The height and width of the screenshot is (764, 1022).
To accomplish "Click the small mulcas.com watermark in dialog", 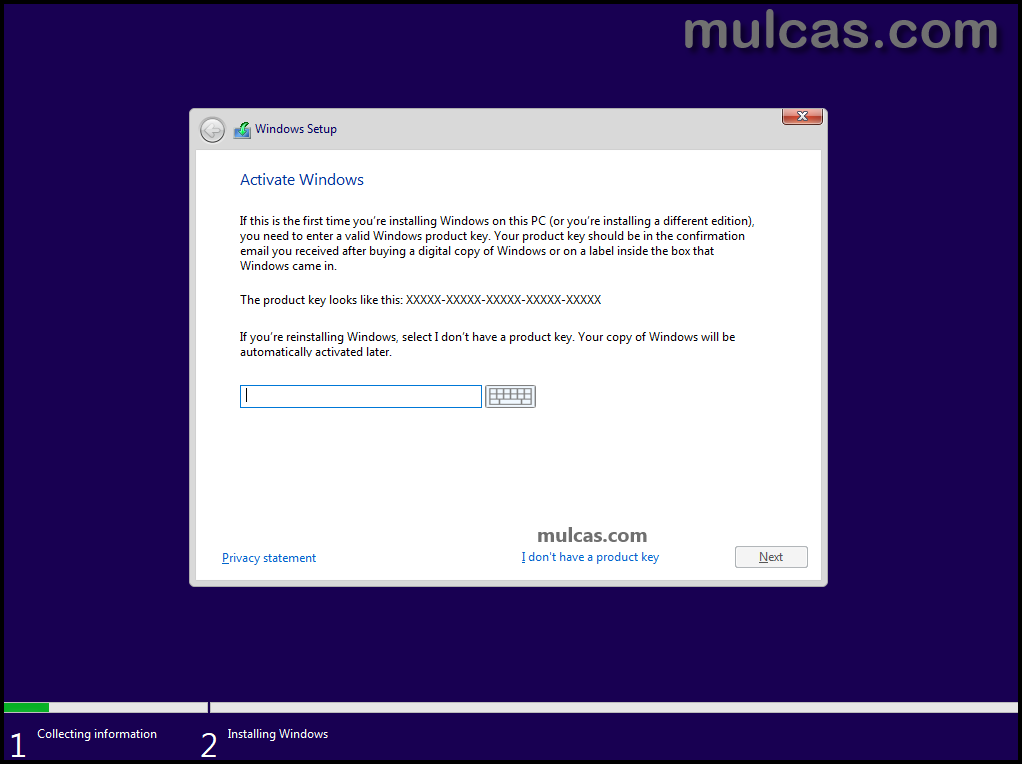I will [592, 535].
